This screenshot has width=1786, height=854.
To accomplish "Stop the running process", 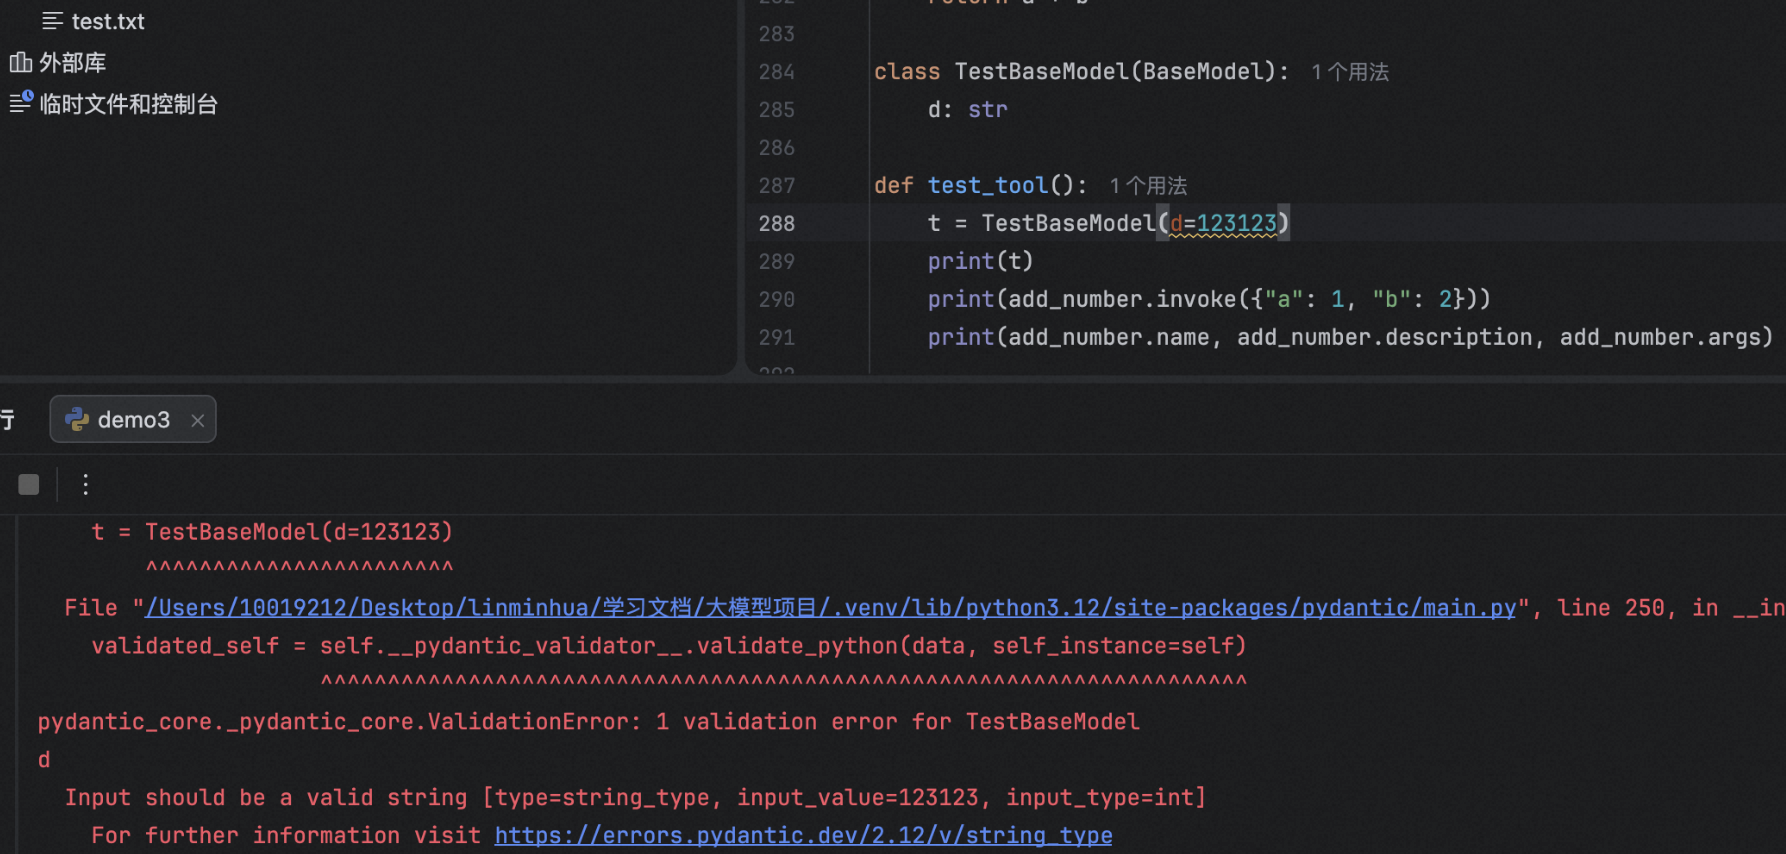I will [29, 485].
